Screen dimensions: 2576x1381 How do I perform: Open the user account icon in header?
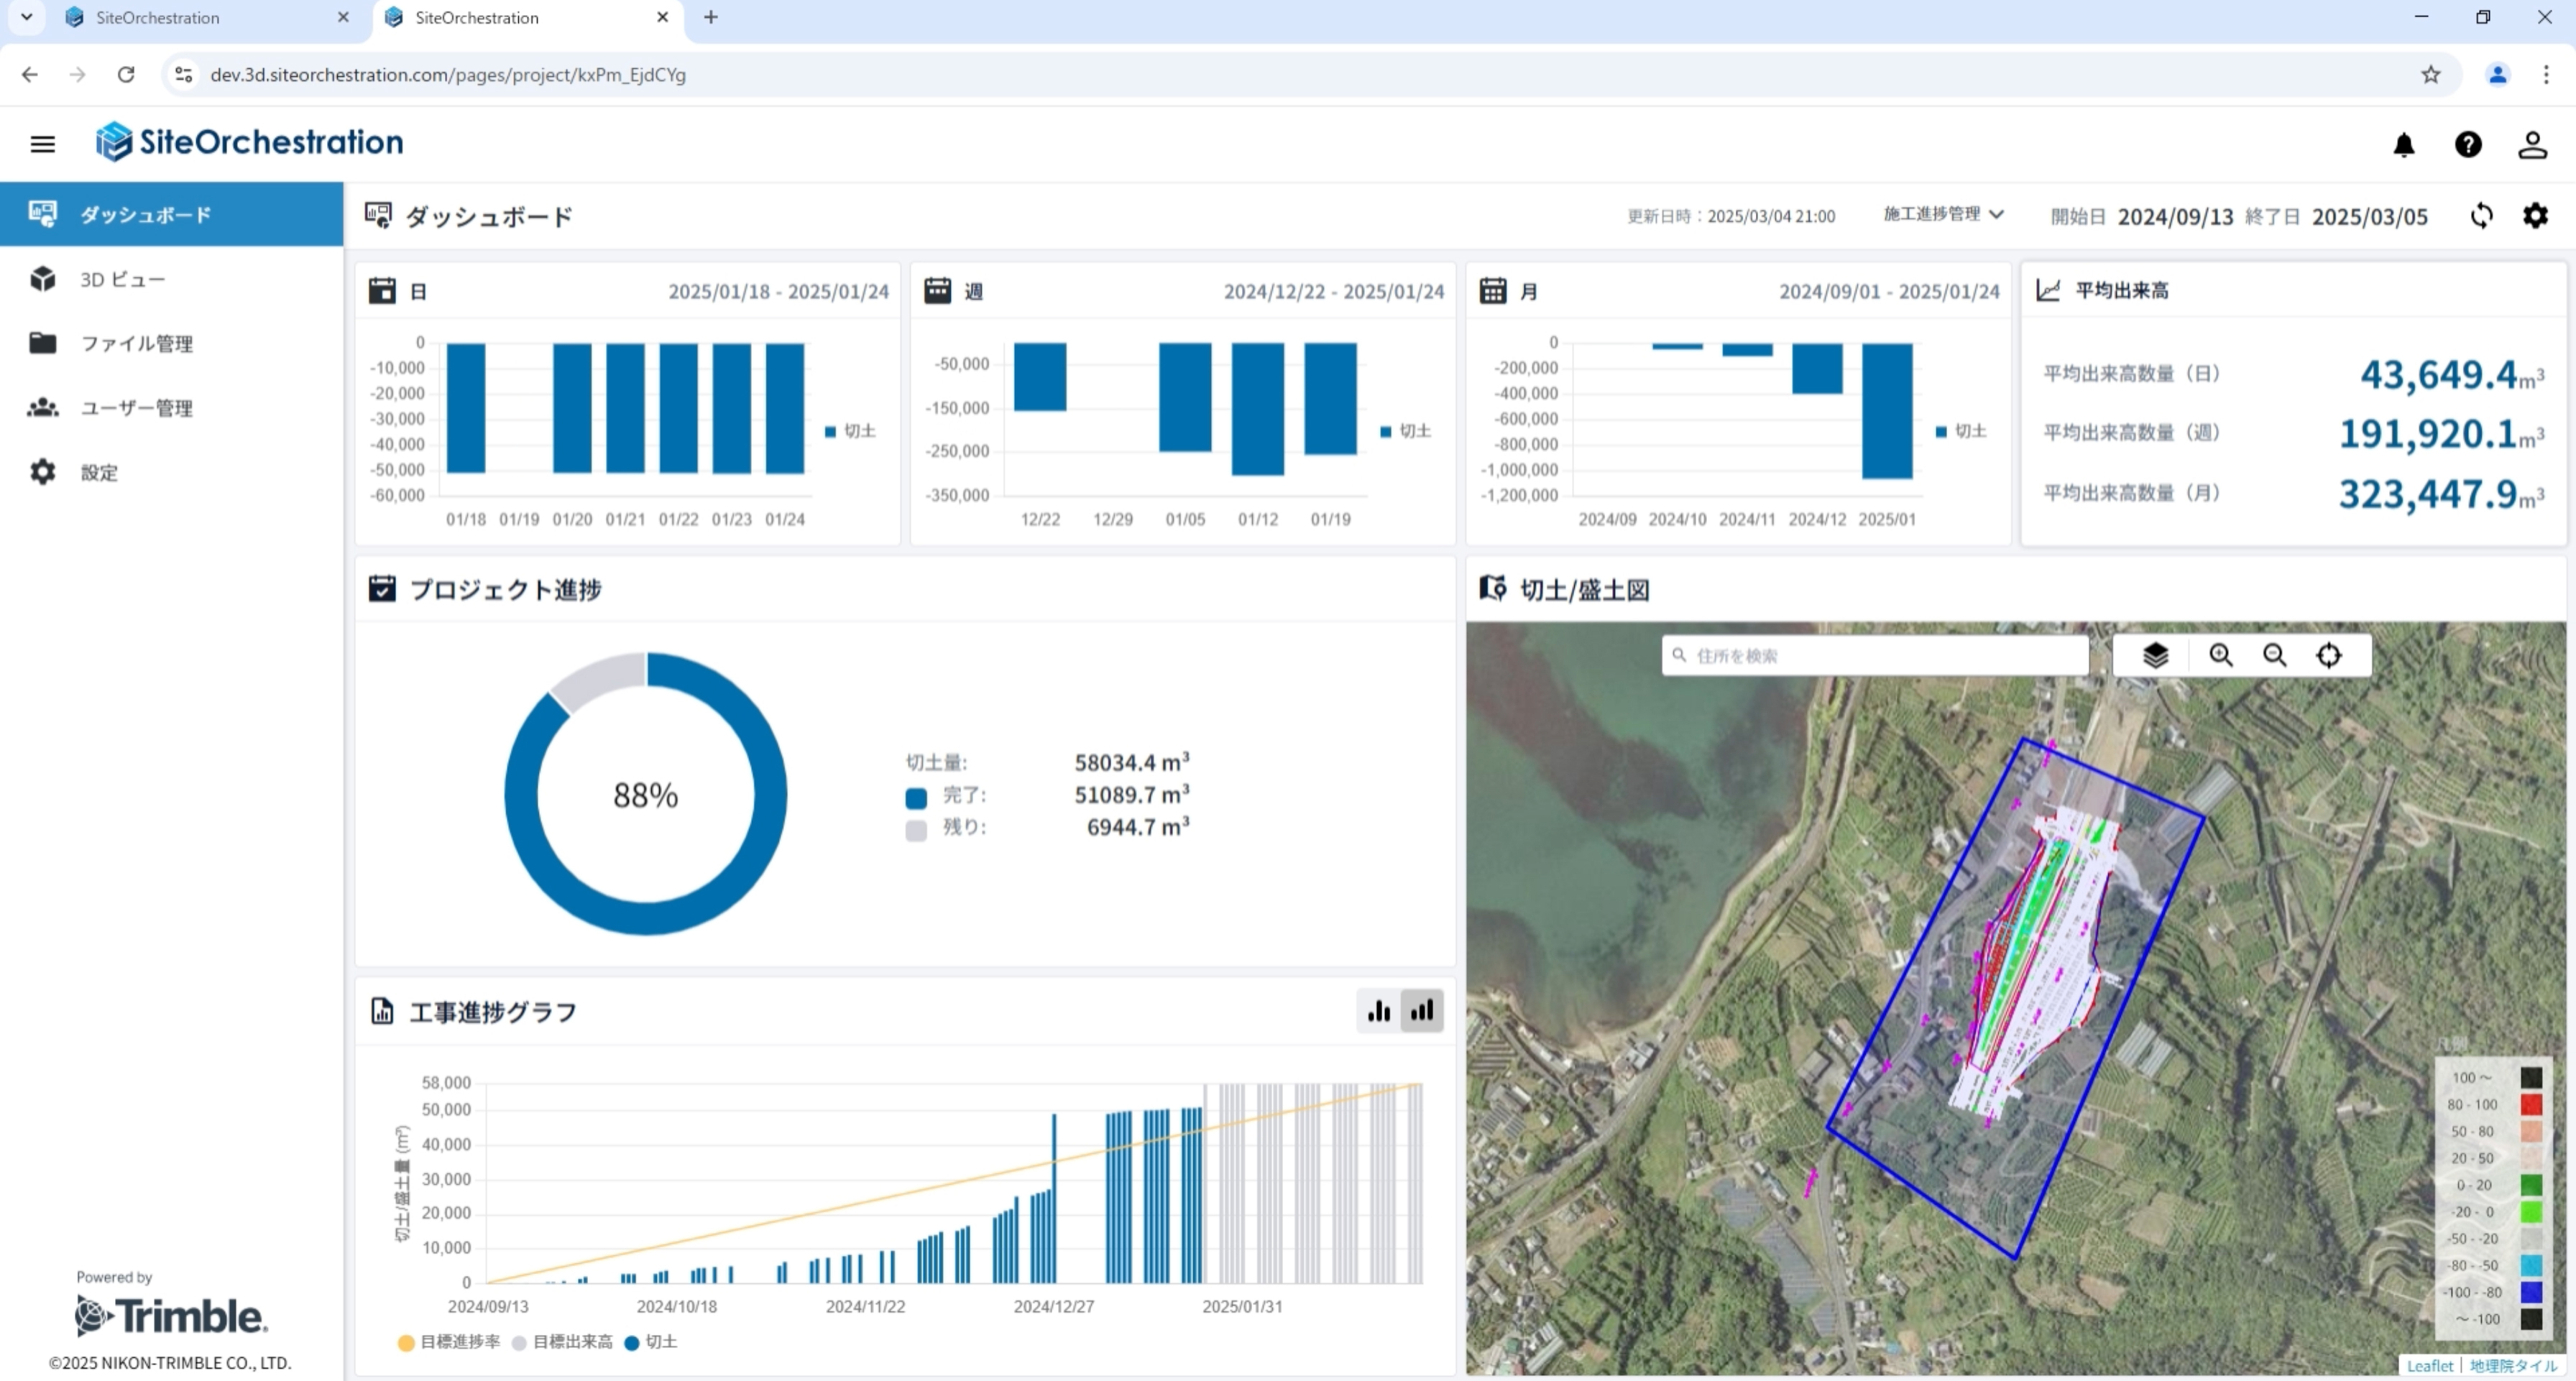[2532, 145]
